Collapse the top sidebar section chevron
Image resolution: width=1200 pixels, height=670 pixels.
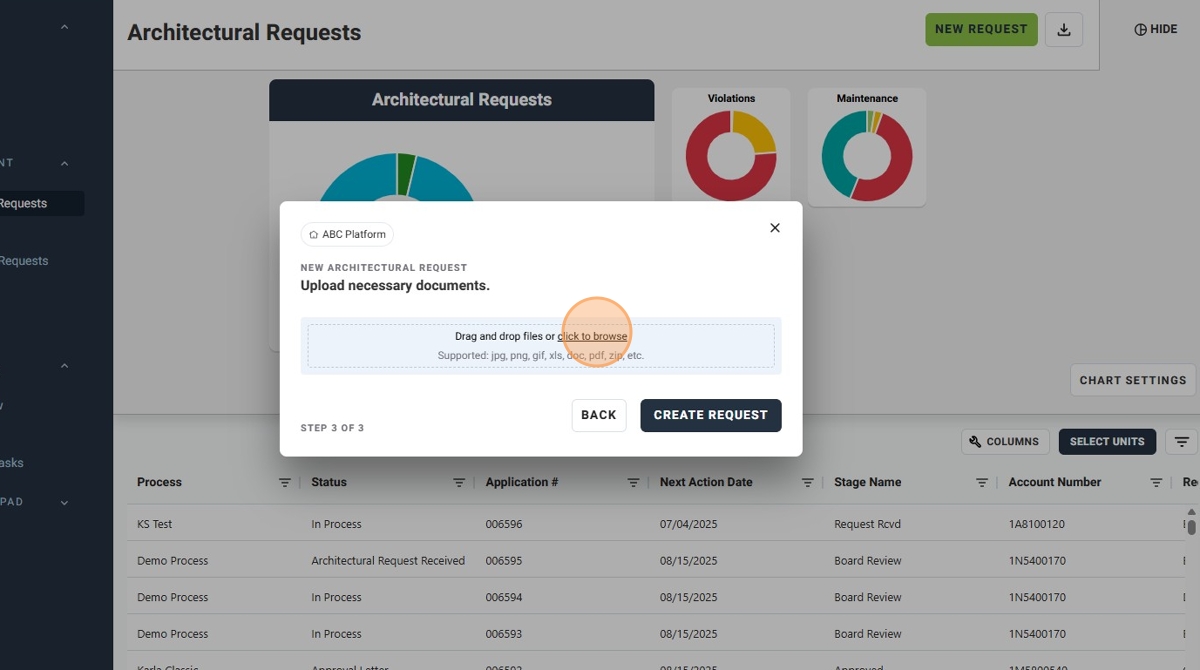[64, 28]
